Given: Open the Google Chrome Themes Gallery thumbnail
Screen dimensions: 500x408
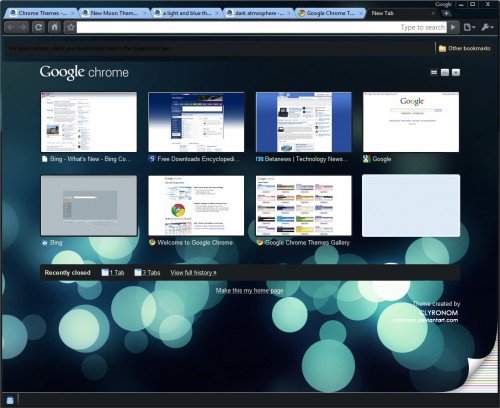Looking at the screenshot, I should tap(304, 206).
